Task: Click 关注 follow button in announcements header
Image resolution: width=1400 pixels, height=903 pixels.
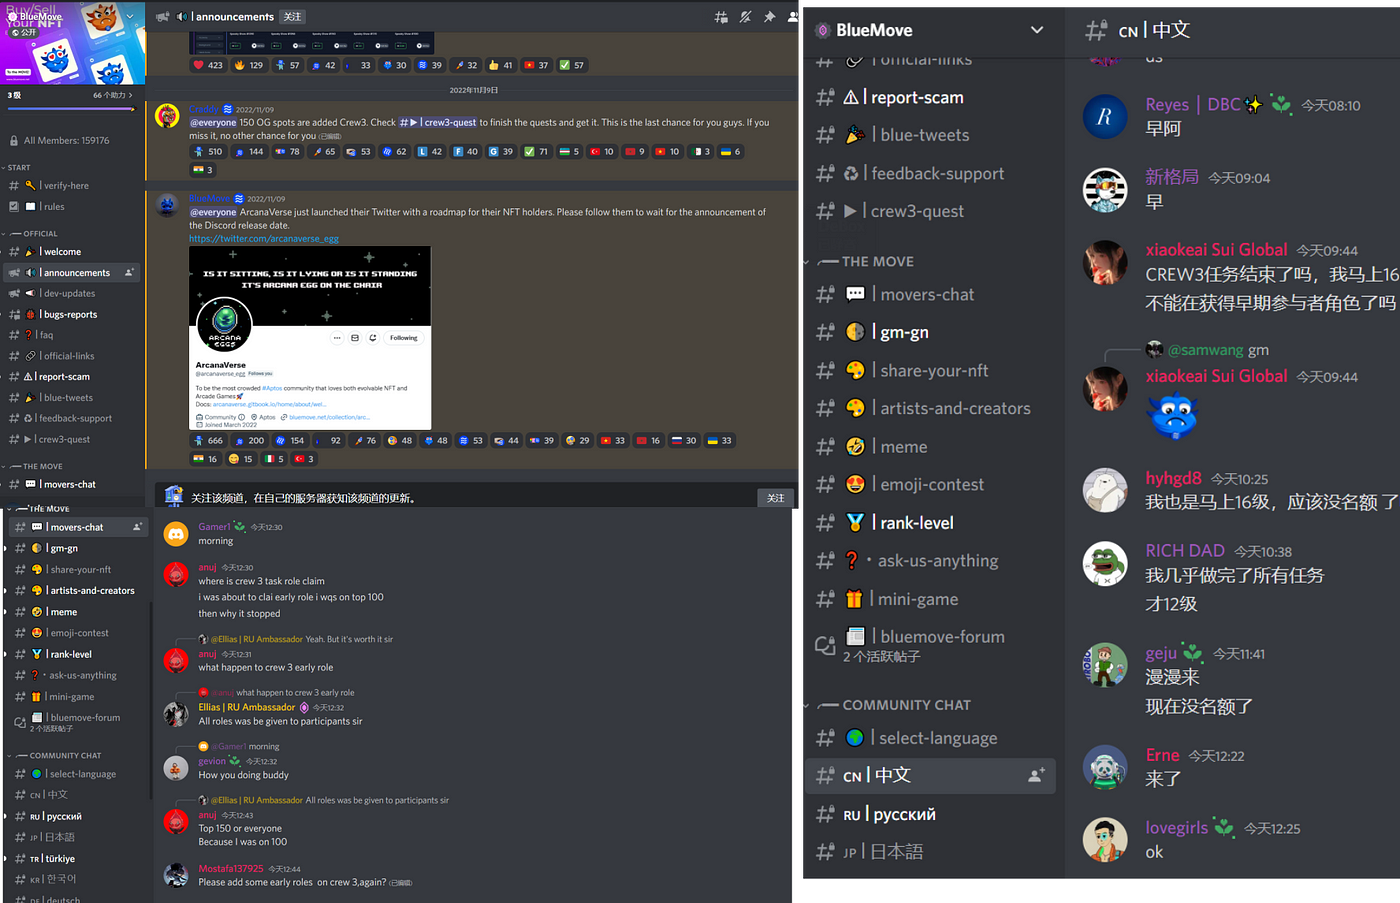Action: tap(292, 17)
